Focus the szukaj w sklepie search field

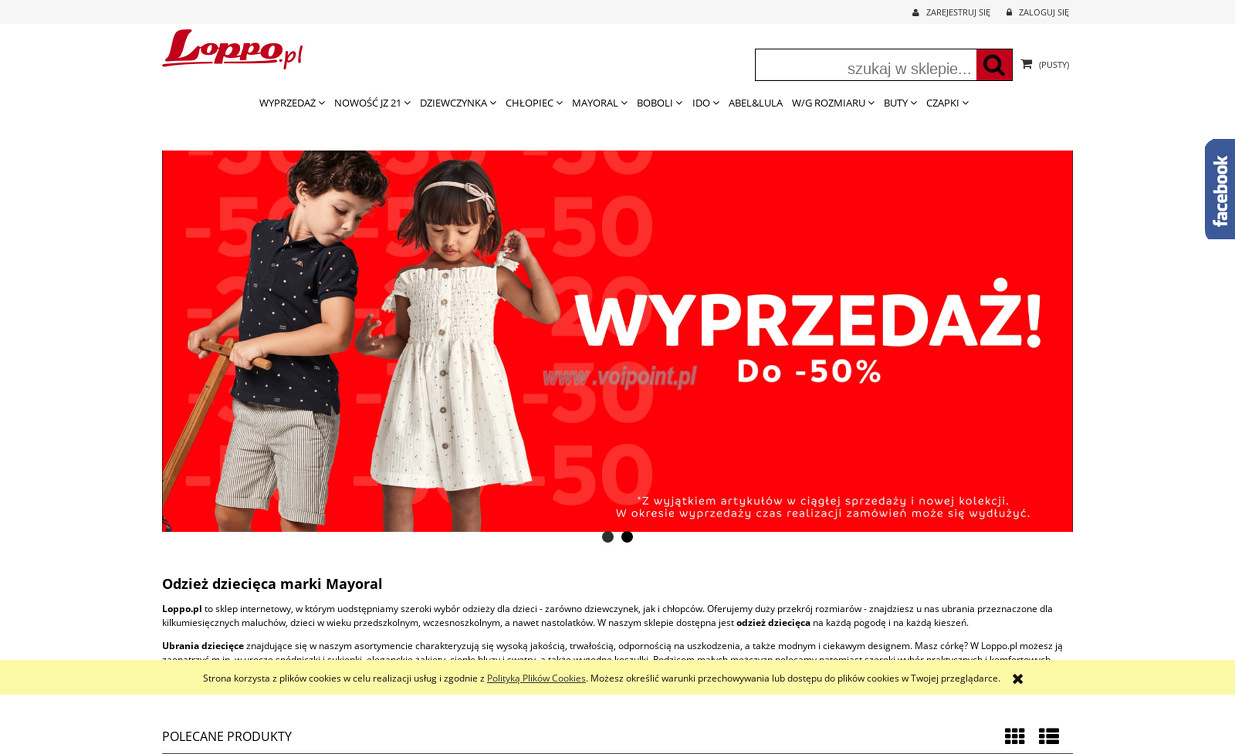[866, 65]
